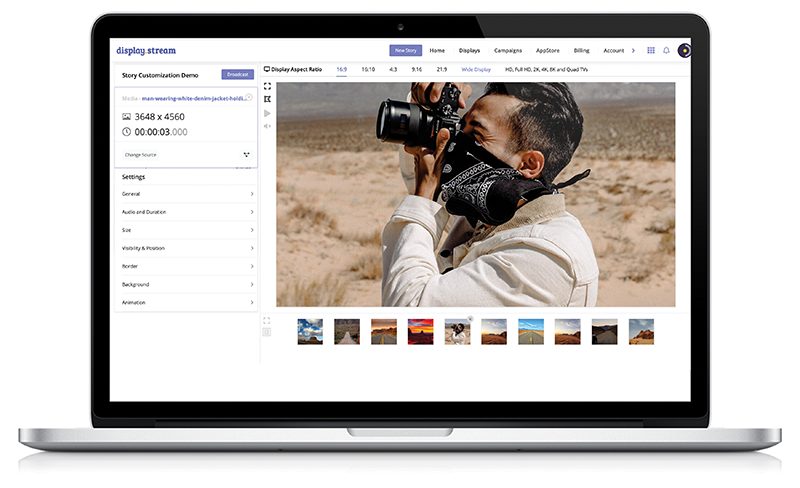Click the Change Source button
This screenshot has width=800, height=488.
[141, 155]
